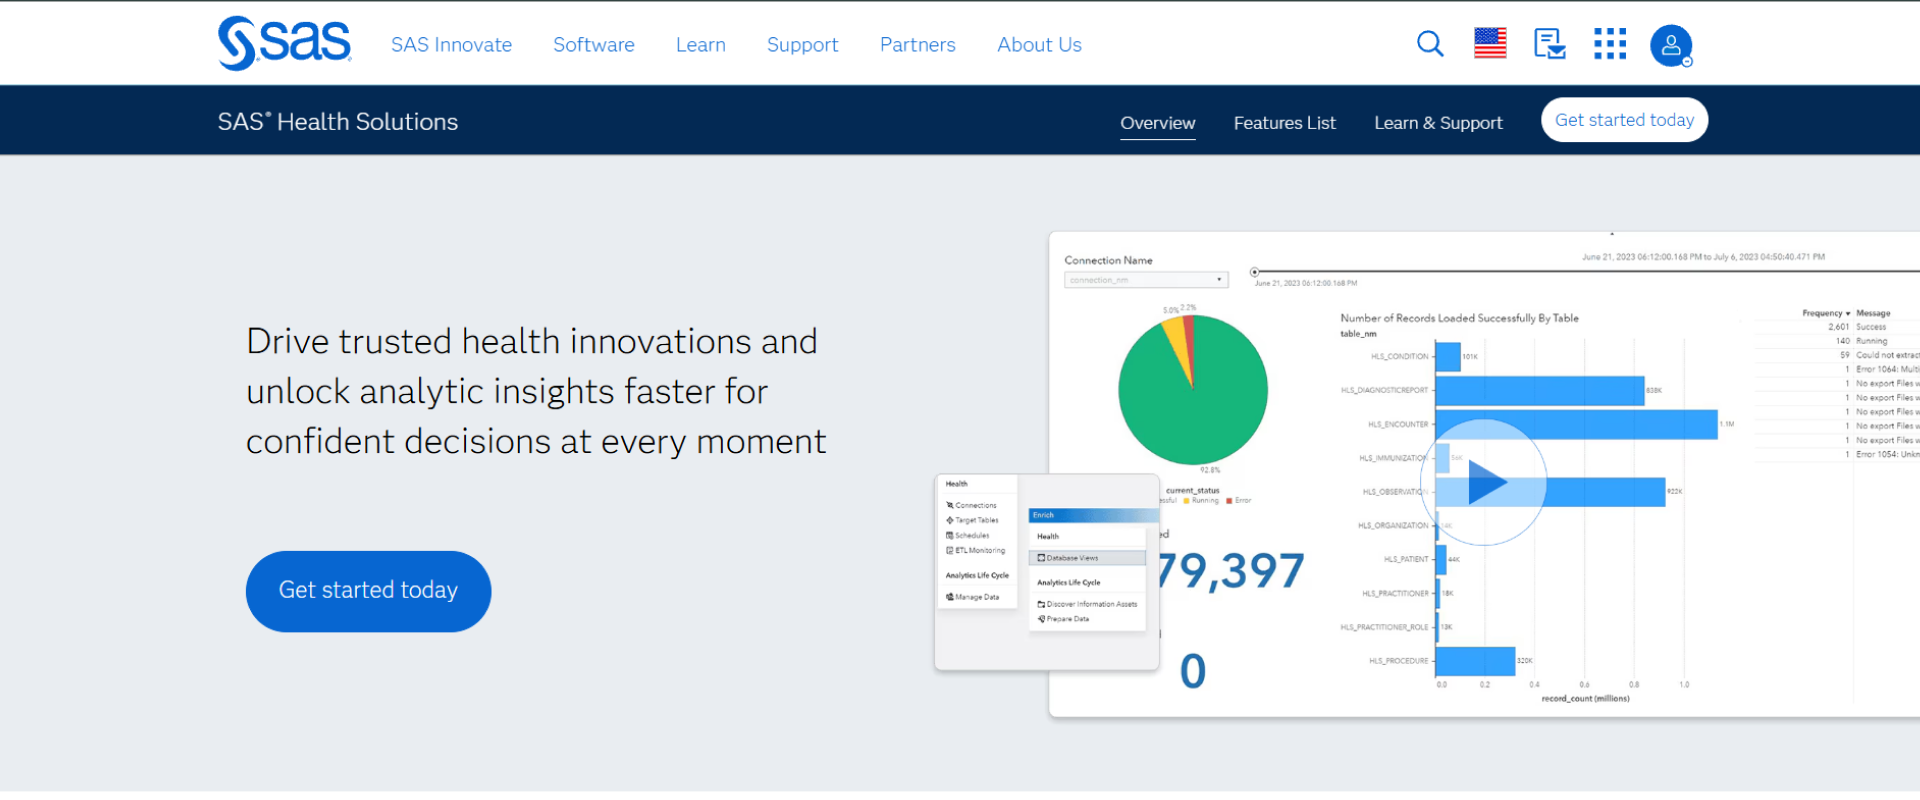The width and height of the screenshot is (1920, 800).
Task: Click ETL Monitoring in Health panel
Action: pos(976,550)
